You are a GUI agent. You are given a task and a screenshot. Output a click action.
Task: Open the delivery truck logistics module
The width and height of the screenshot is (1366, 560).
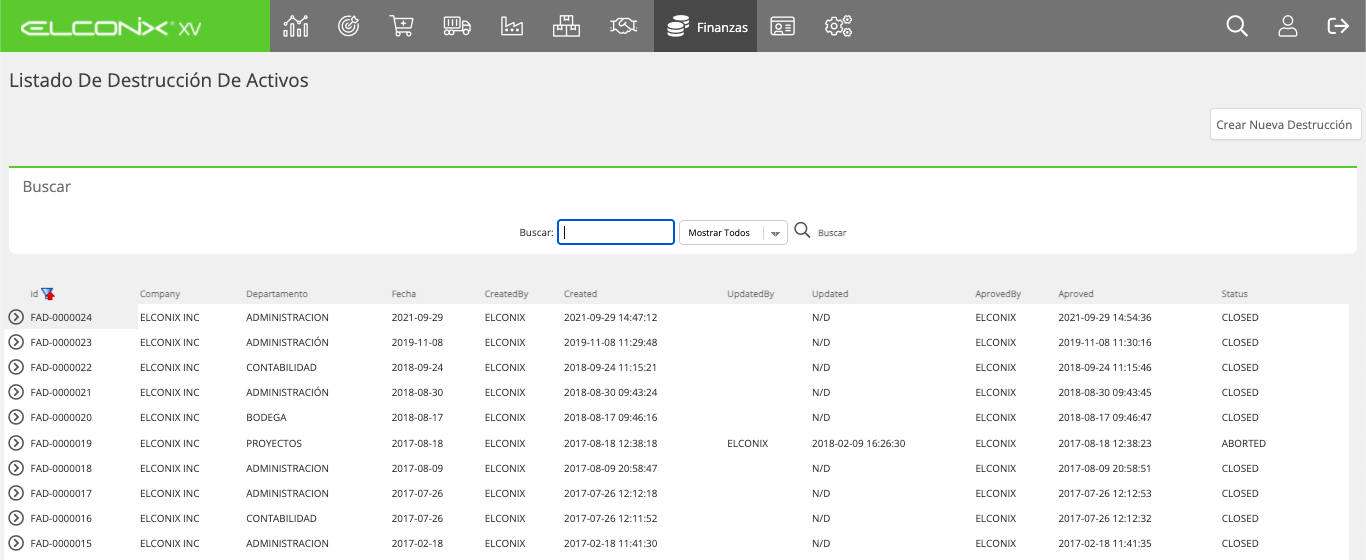click(x=457, y=26)
